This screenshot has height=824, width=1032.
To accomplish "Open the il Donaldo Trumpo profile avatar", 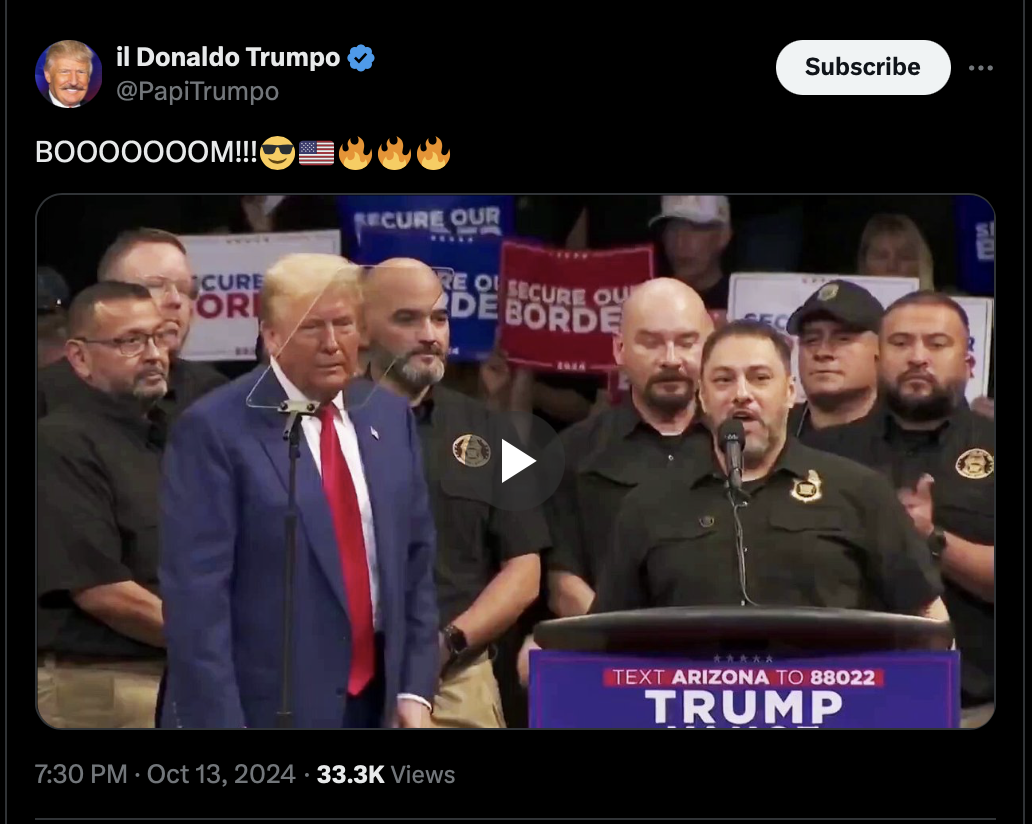I will point(68,73).
